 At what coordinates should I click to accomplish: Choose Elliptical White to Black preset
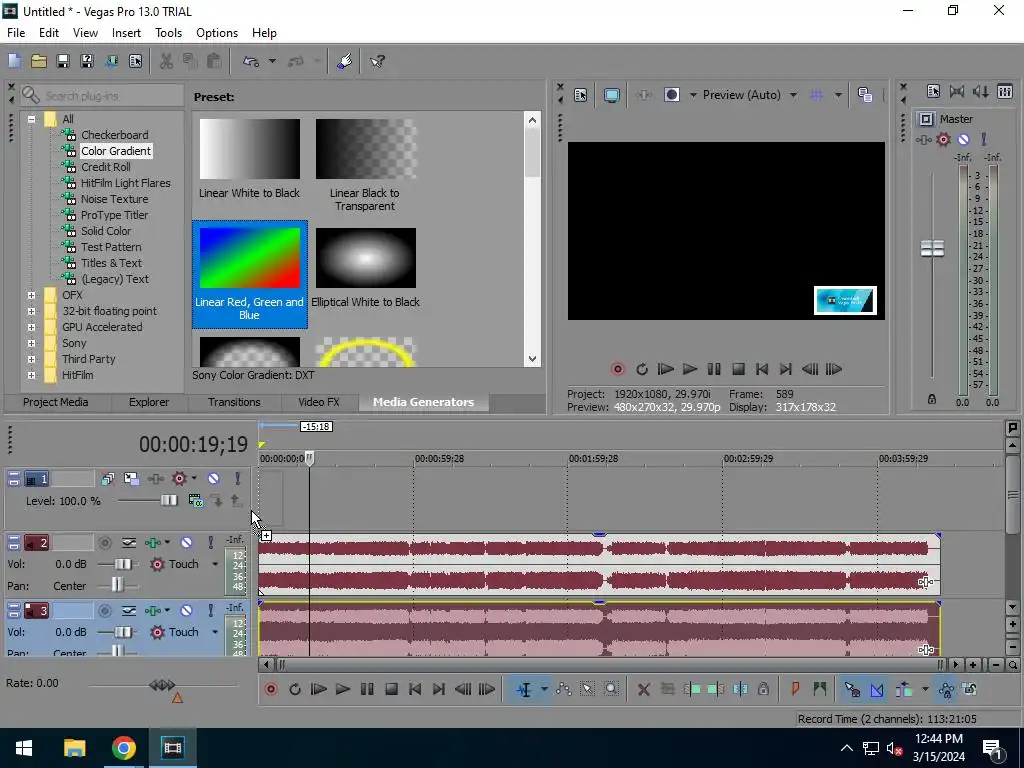pos(365,268)
